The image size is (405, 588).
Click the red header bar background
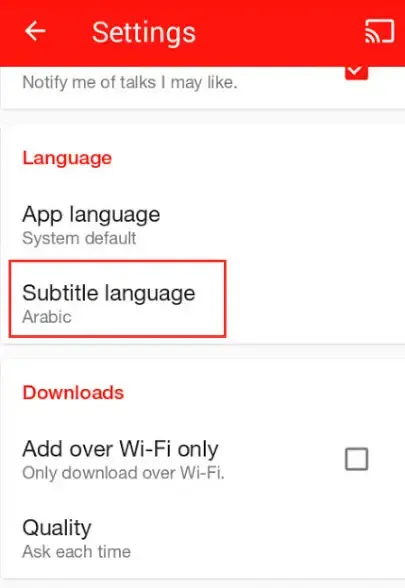pyautogui.click(x=281, y=33)
